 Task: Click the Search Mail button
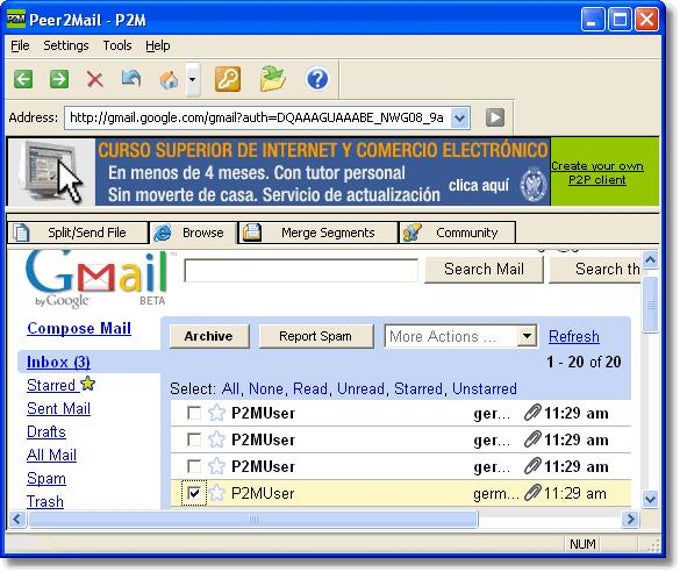click(484, 270)
